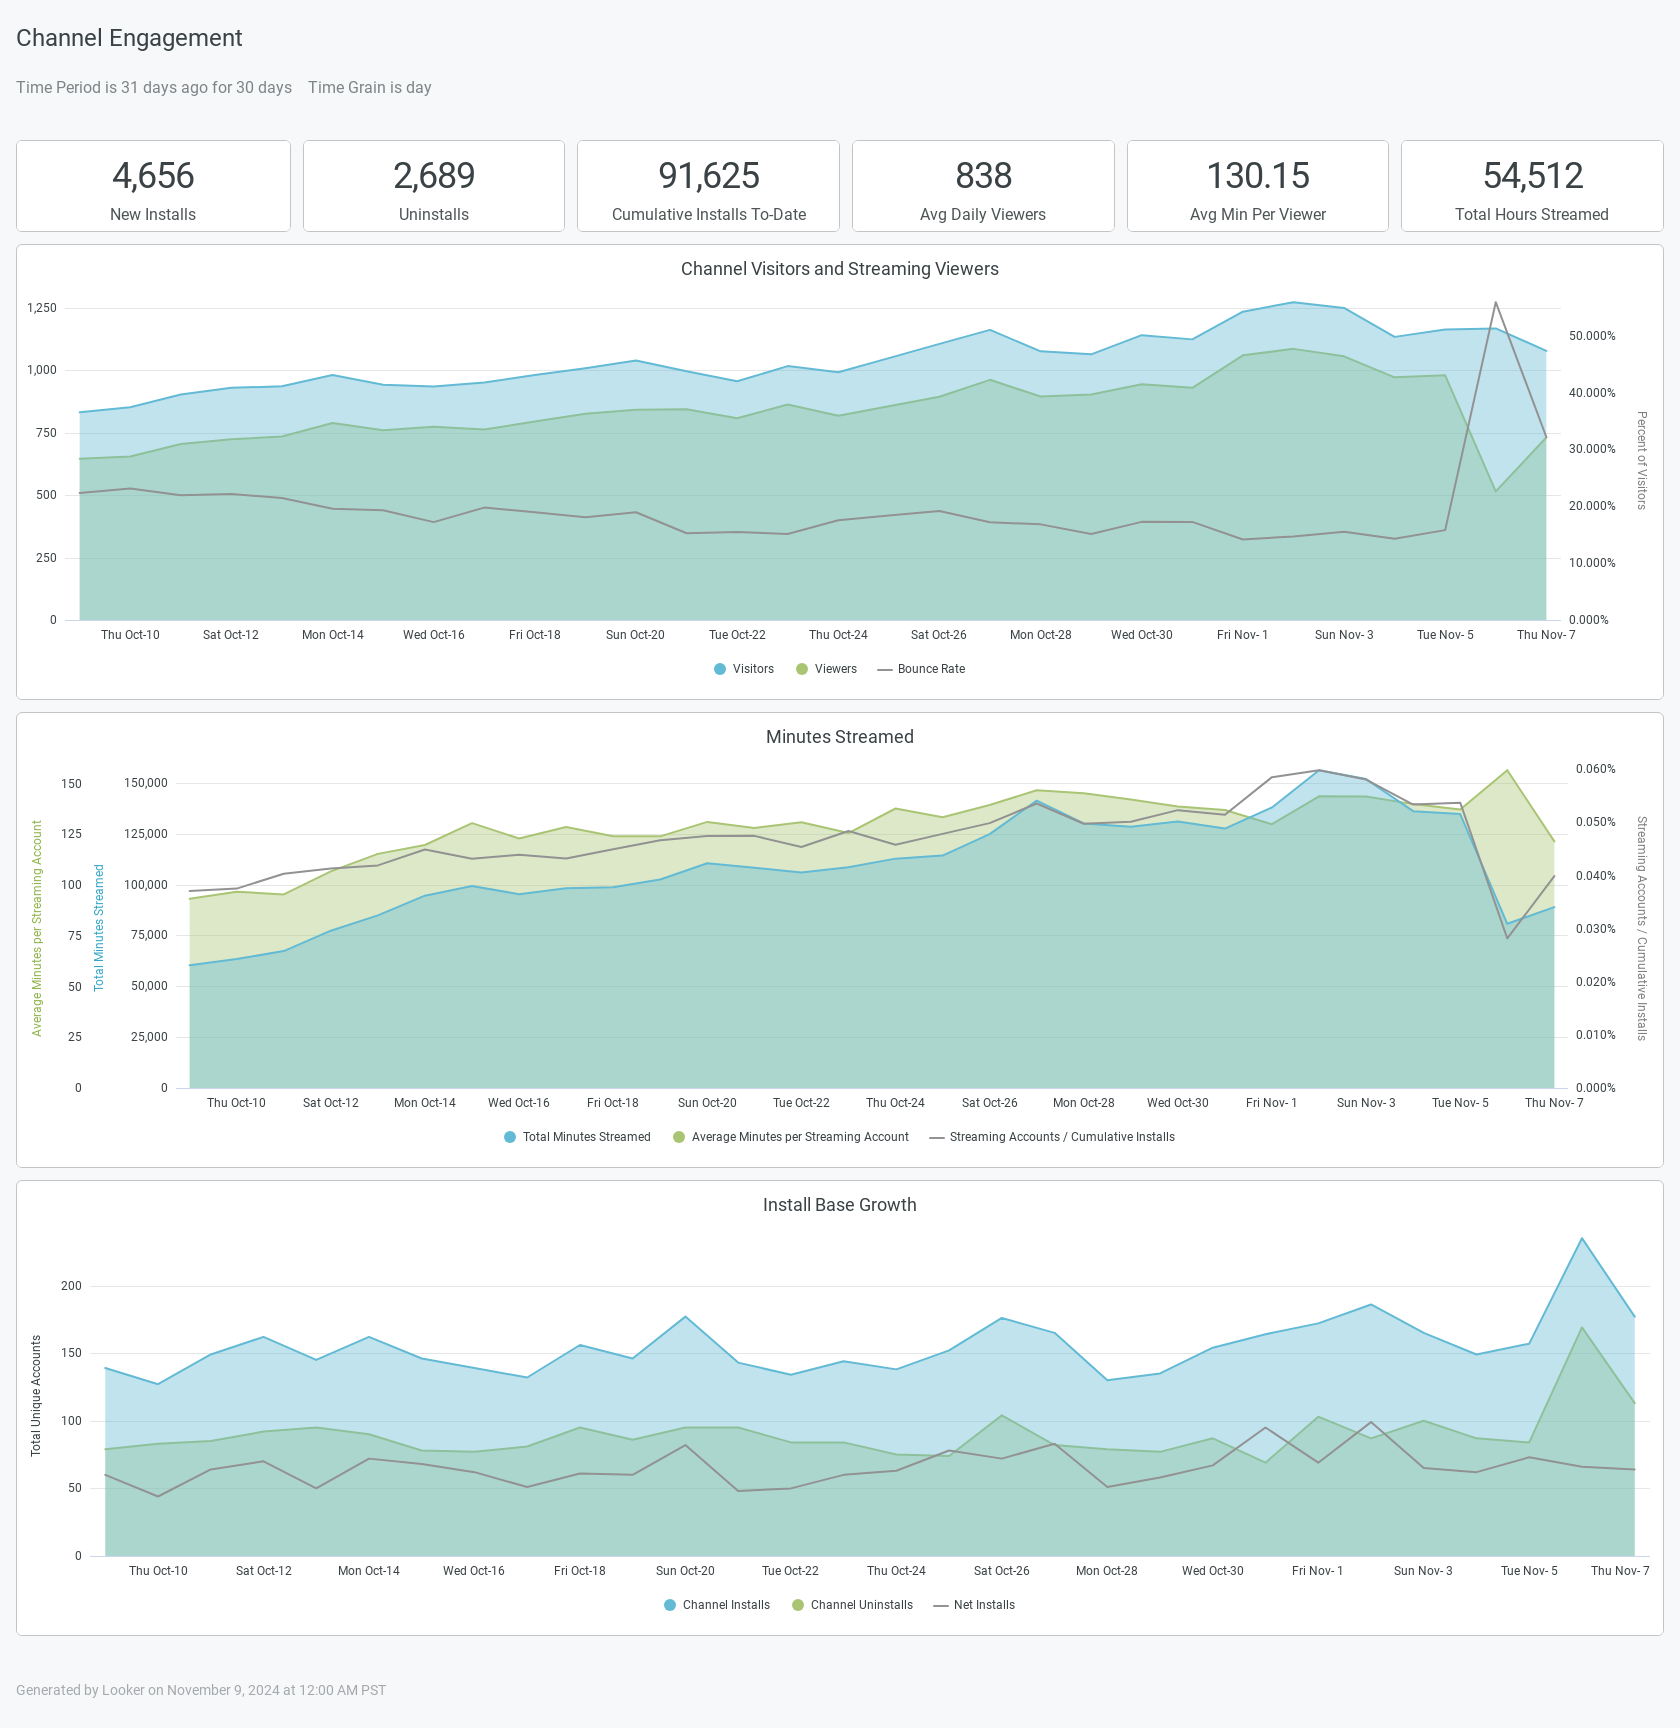1680x1728 pixels.
Task: Toggle Total Minutes Streamed legend item
Action: [x=577, y=1137]
